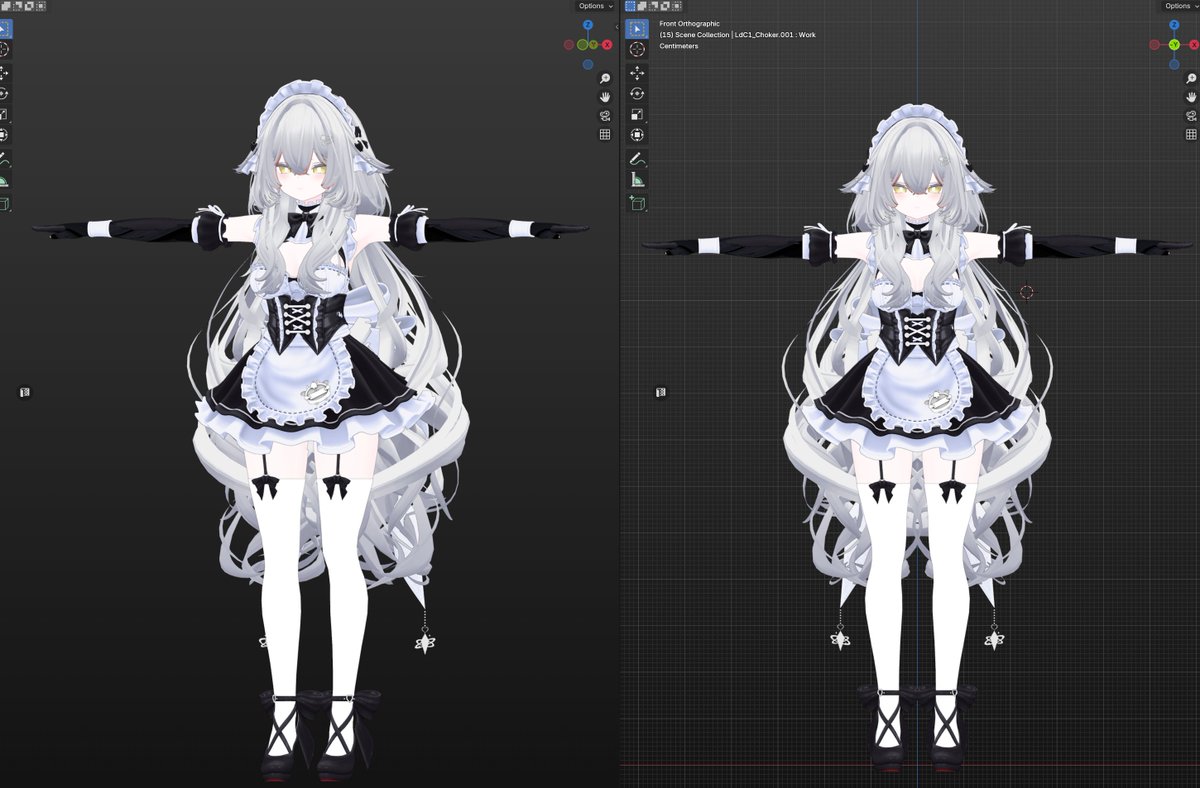Open the Options dropdown in left viewport
This screenshot has height=788, width=1200.
click(x=596, y=6)
